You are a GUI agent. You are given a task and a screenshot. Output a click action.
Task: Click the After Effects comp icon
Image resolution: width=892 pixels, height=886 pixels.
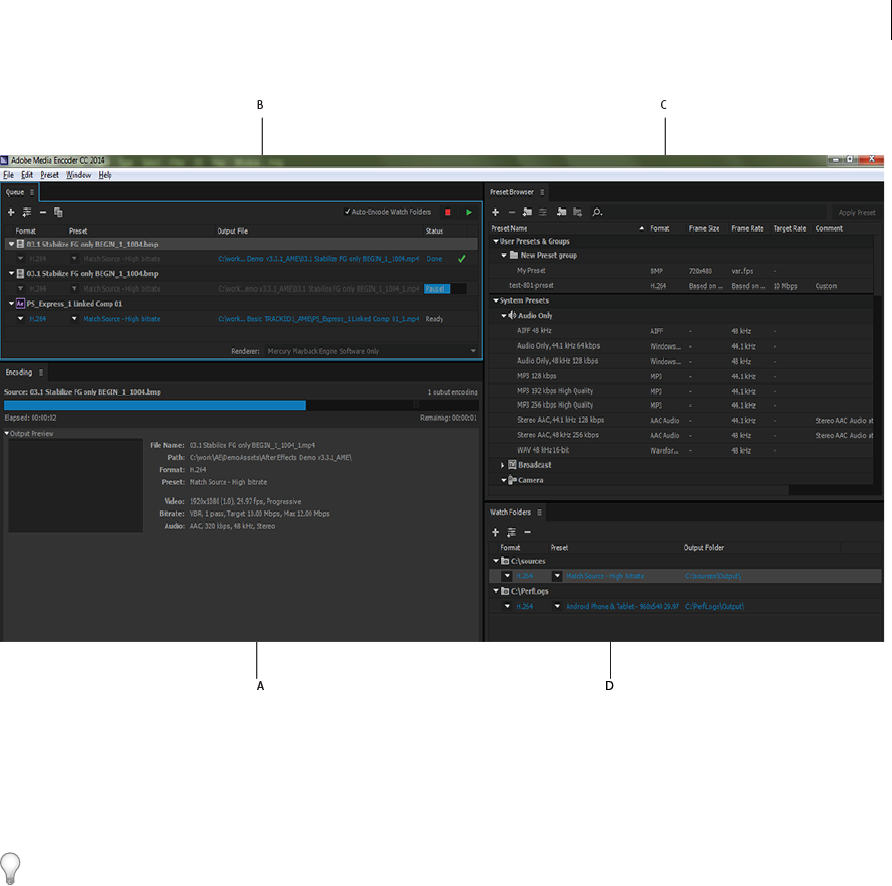click(20, 303)
